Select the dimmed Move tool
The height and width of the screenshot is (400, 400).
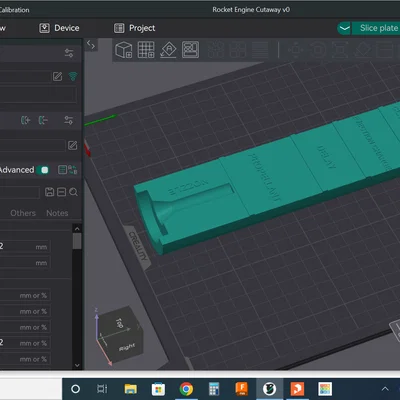pos(295,50)
